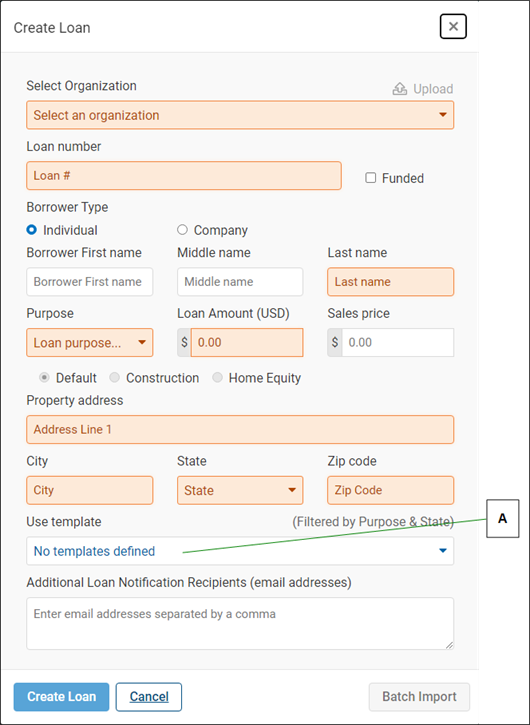
Task: Click the Loan number input field
Action: (x=184, y=176)
